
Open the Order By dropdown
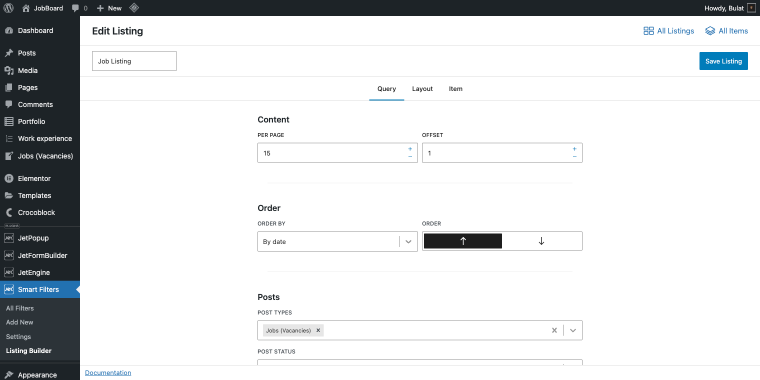(337, 241)
